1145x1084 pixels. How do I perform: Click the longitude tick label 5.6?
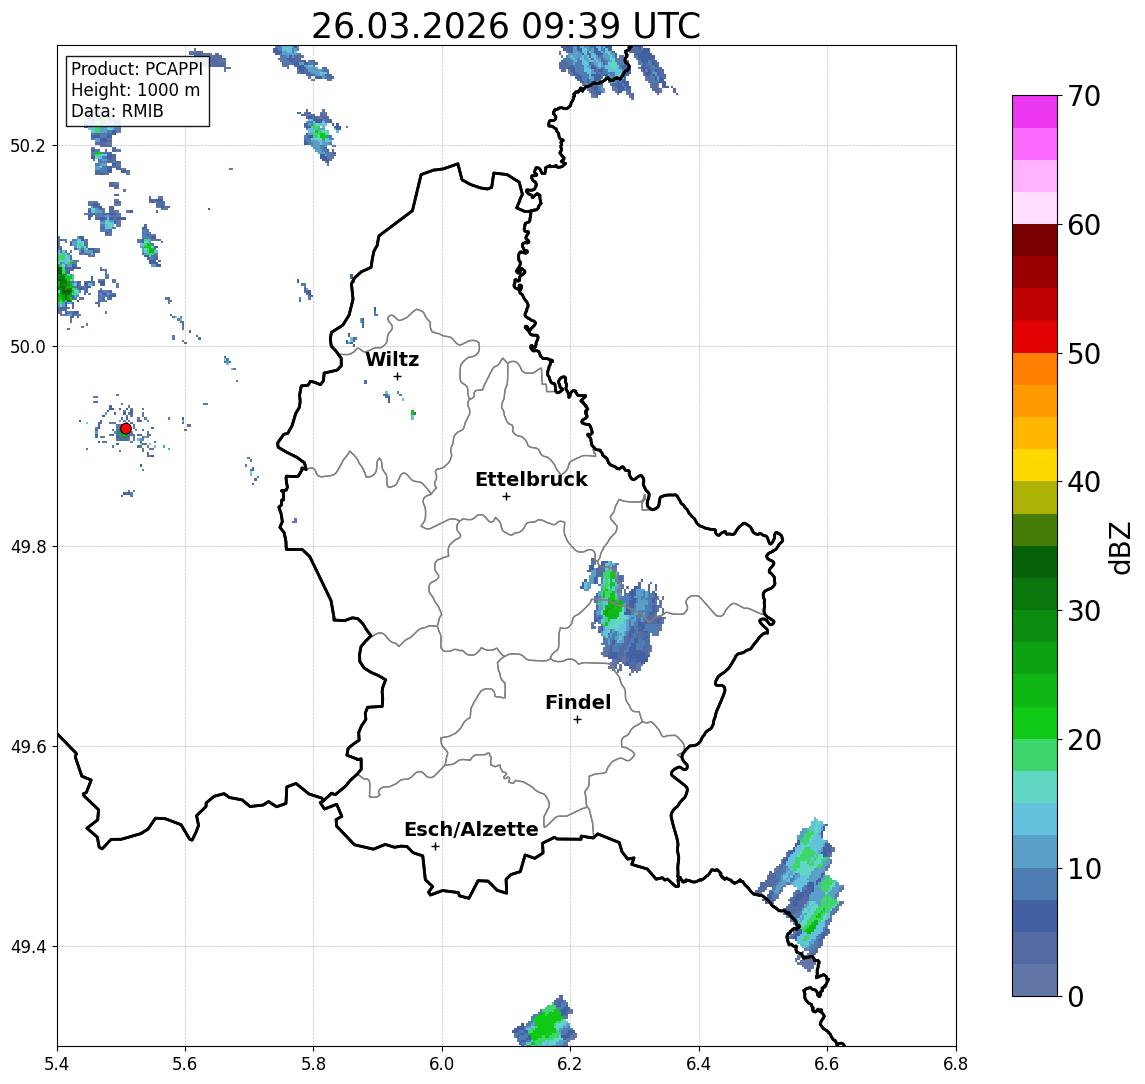coord(185,1064)
